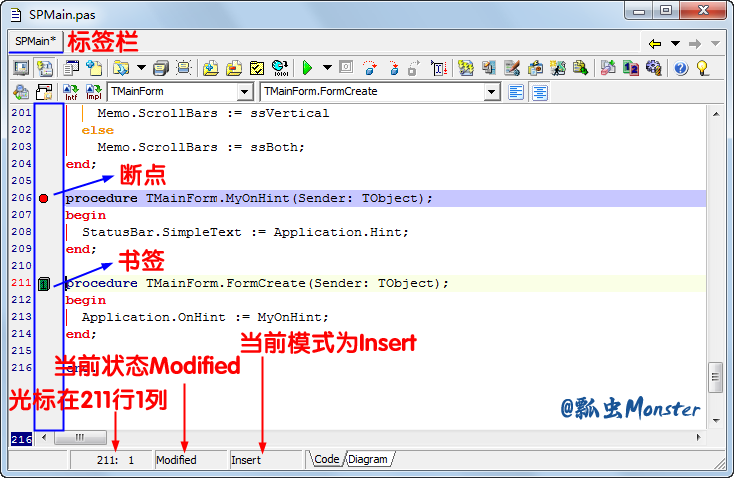Image resolution: width=734 pixels, height=478 pixels.
Task: Click the Modified status panel
Action: [x=191, y=460]
